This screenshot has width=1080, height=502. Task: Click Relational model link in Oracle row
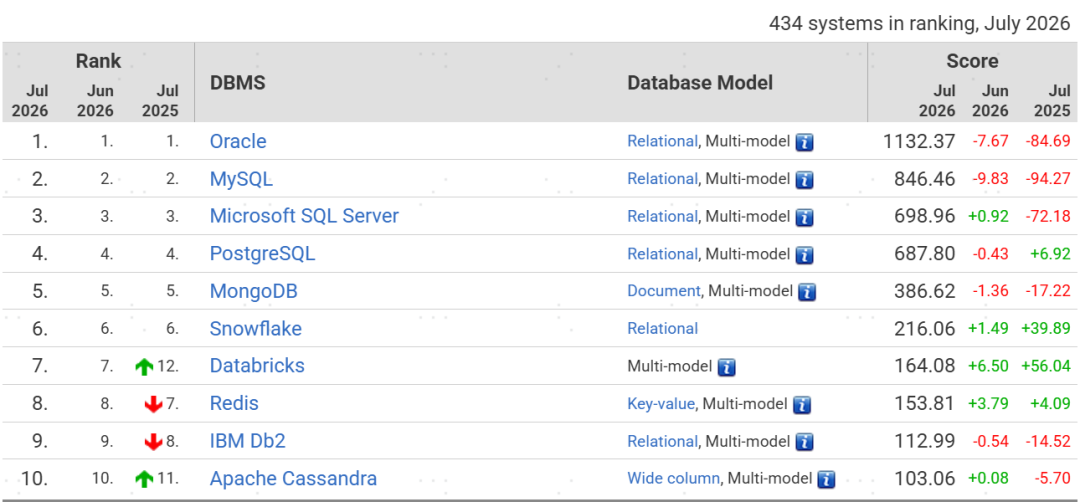click(x=663, y=141)
